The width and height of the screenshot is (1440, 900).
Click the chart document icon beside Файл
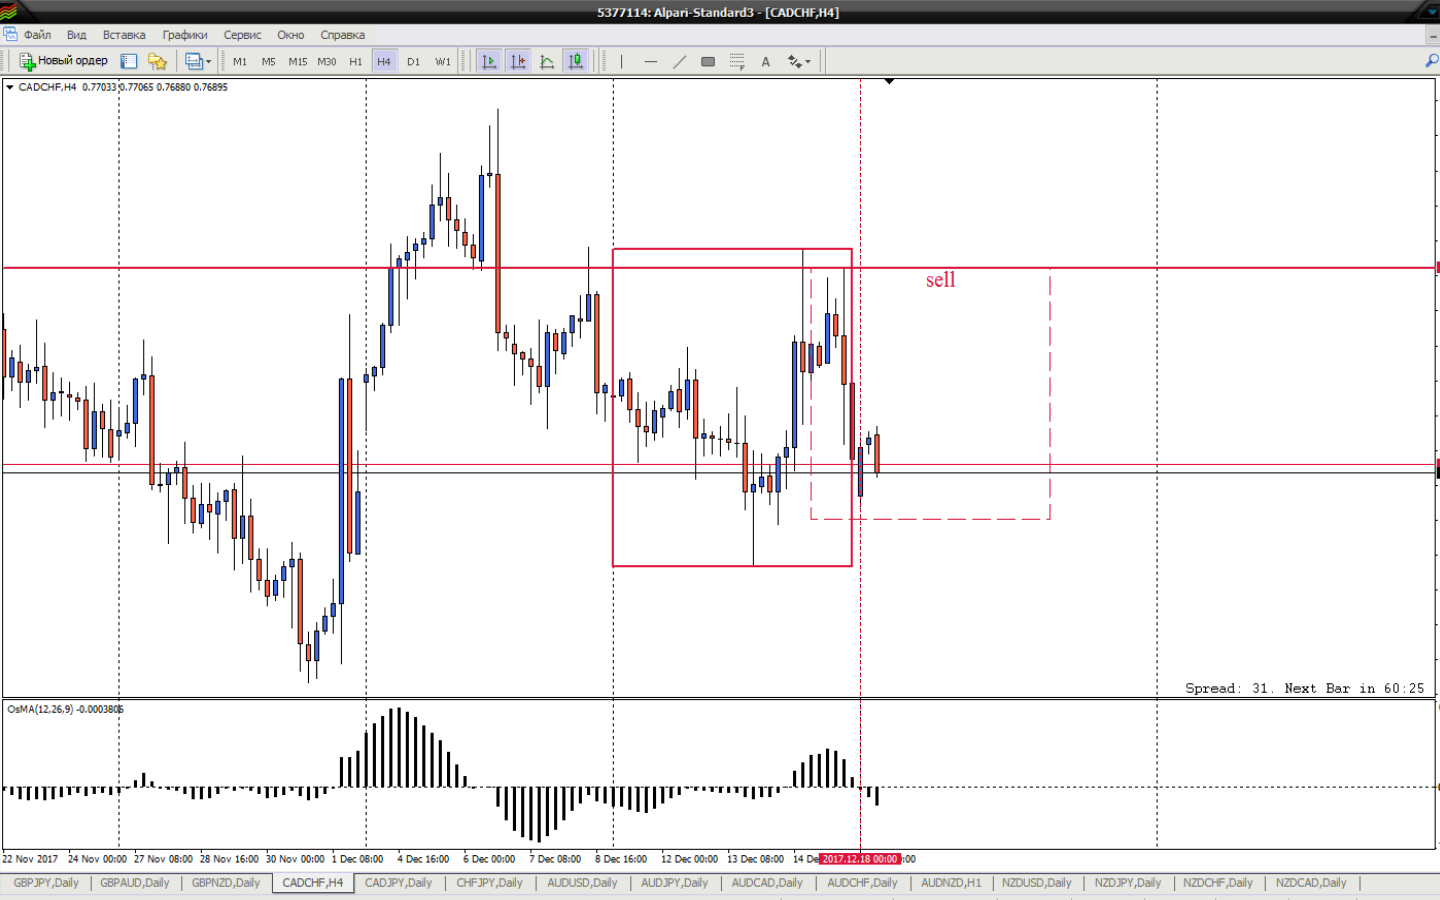(10, 34)
